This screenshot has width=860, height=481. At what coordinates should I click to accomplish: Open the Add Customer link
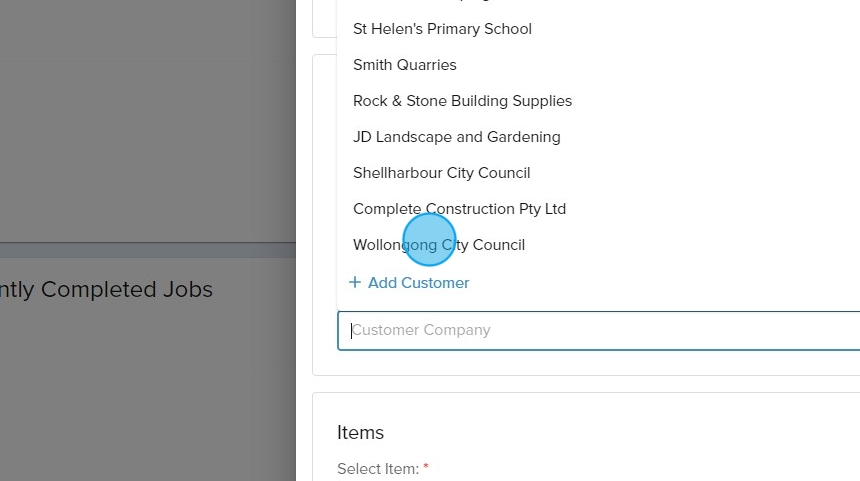(x=418, y=283)
